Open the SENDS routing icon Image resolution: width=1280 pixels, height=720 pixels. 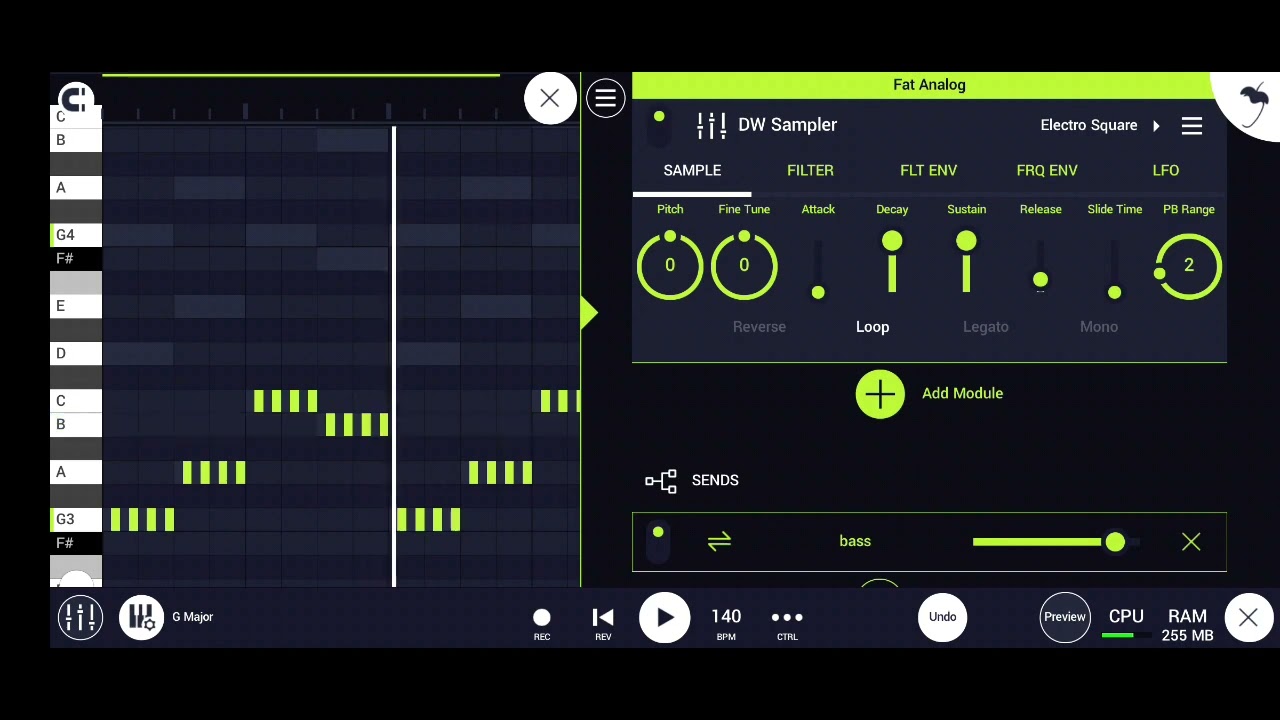click(x=661, y=481)
